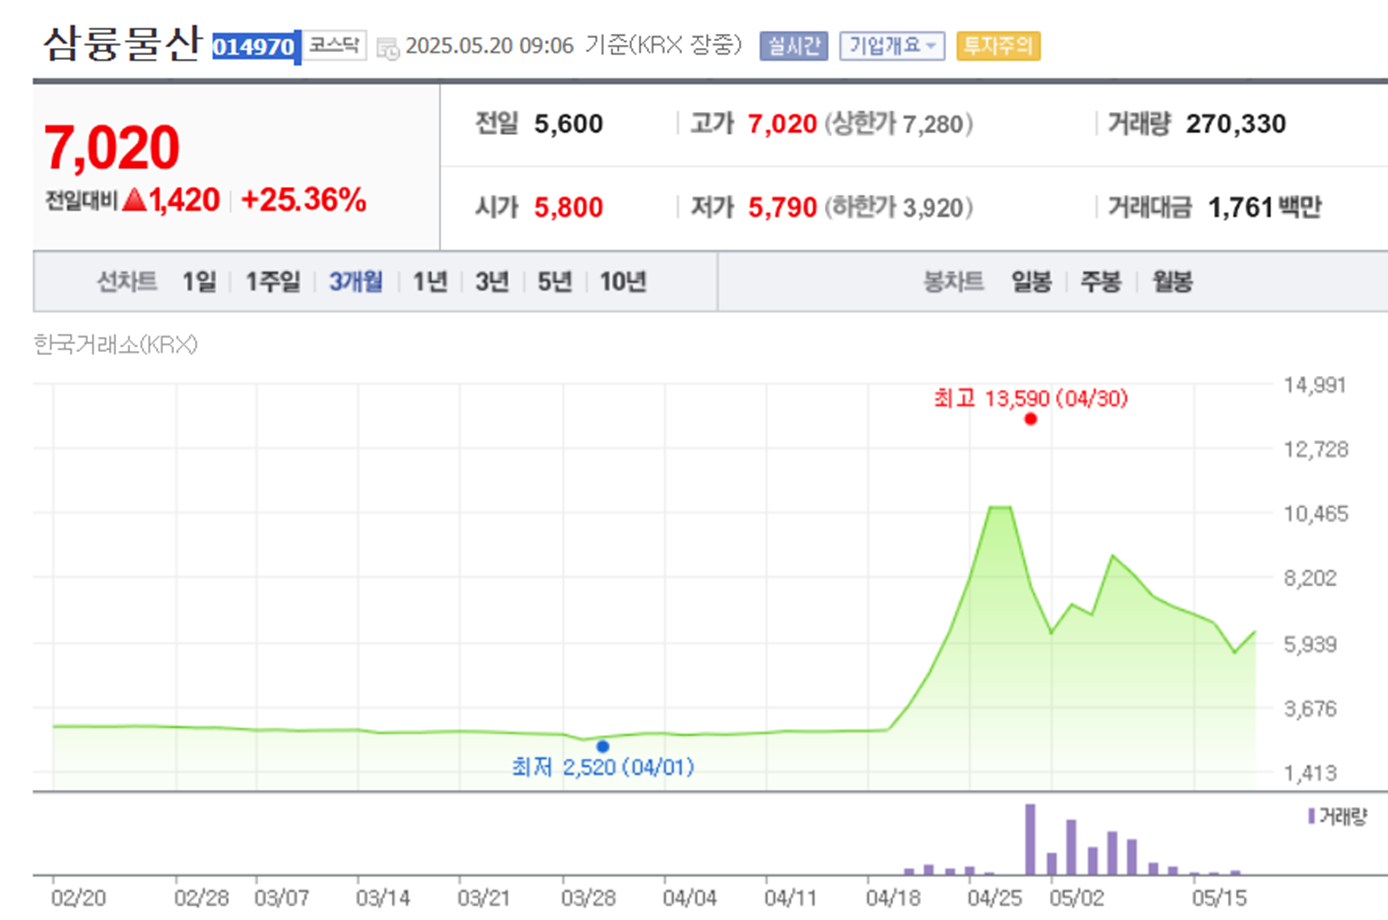
Task: Select the 3년 line chart tab
Action: coord(492,282)
